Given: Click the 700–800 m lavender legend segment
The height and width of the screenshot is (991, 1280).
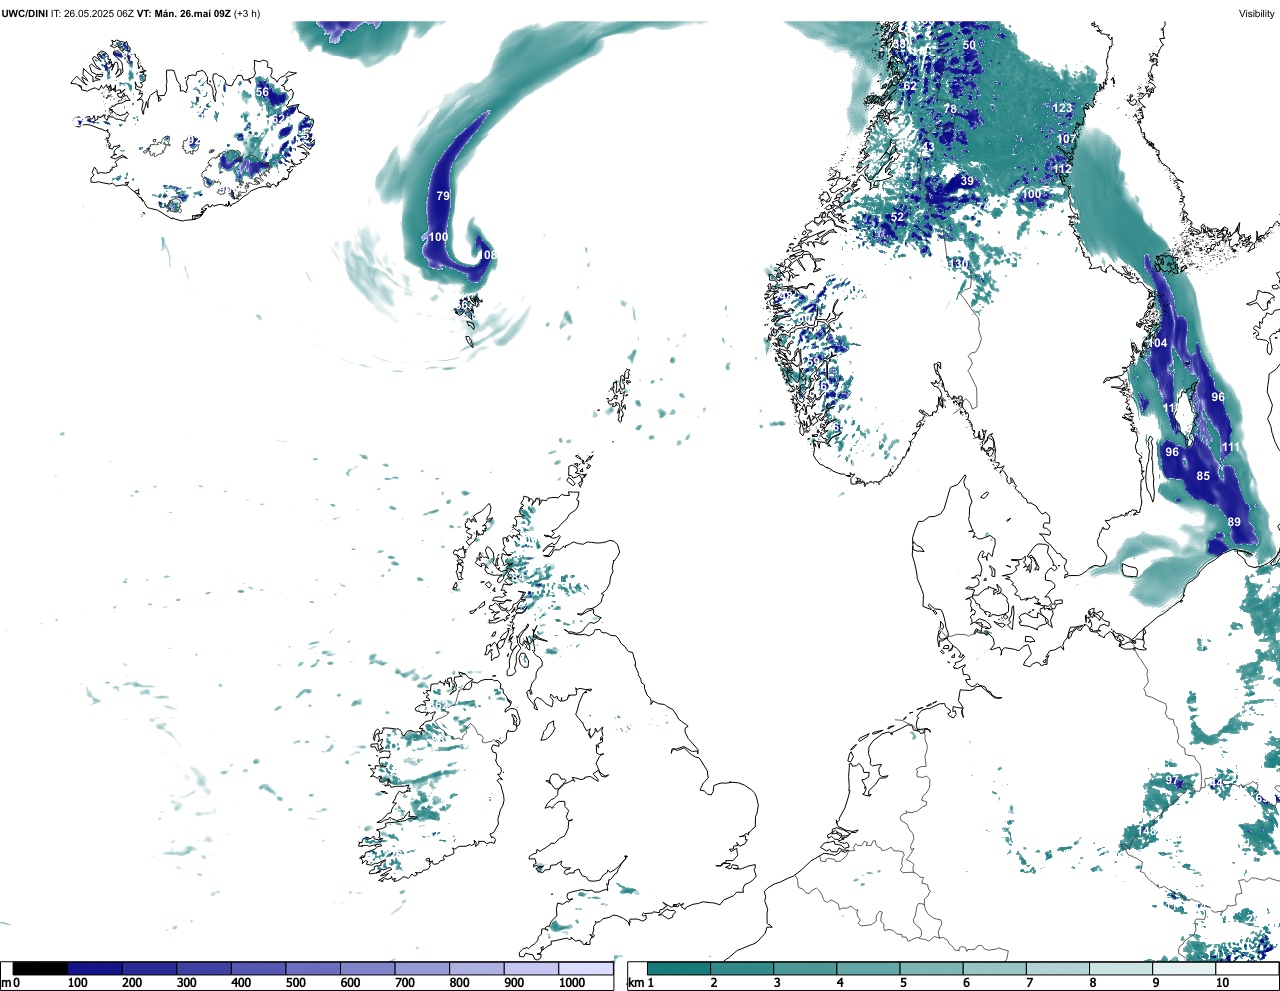Looking at the screenshot, I should (x=422, y=969).
